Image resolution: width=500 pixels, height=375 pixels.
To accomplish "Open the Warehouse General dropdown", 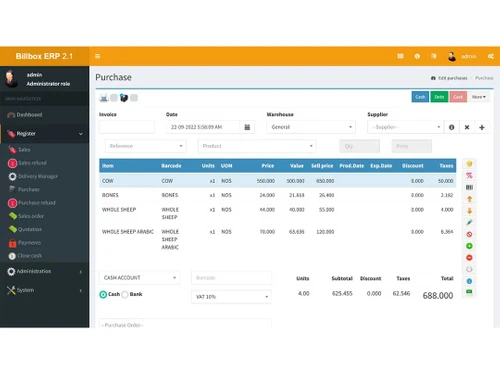I will [311, 127].
